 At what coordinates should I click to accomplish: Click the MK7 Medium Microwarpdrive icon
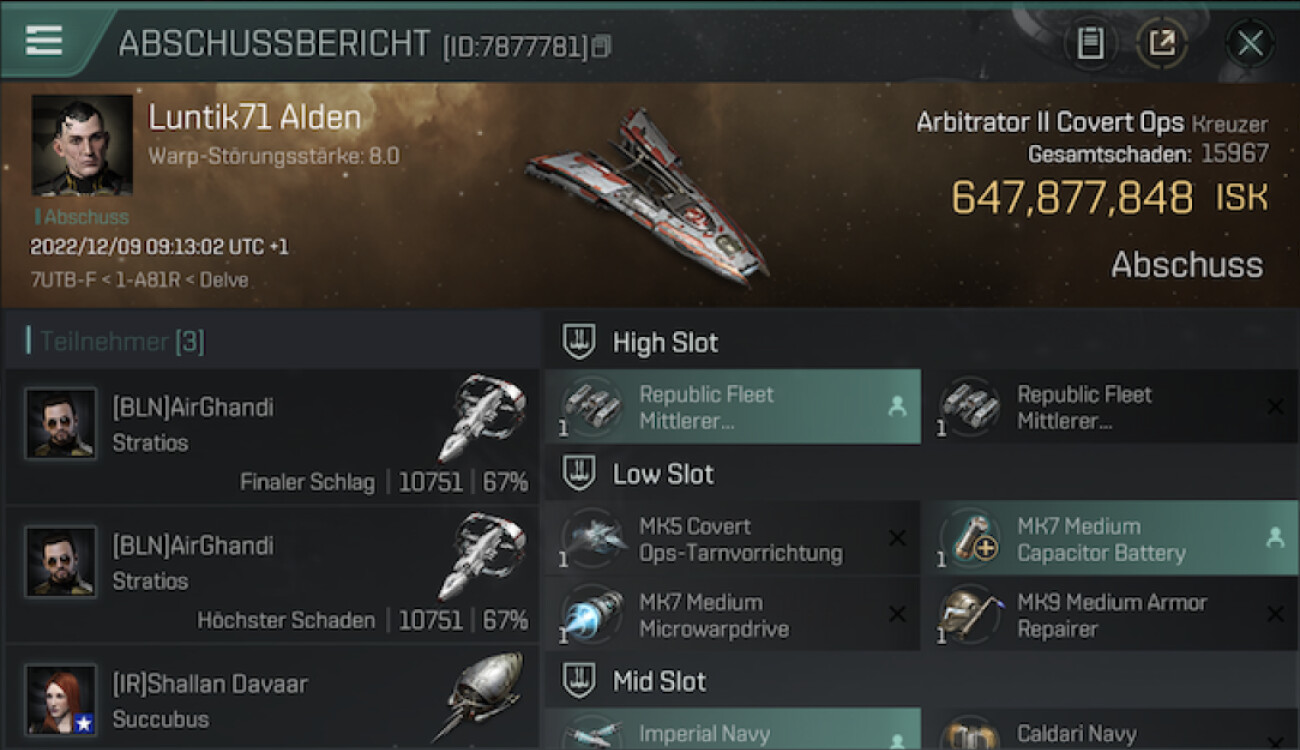(x=593, y=616)
